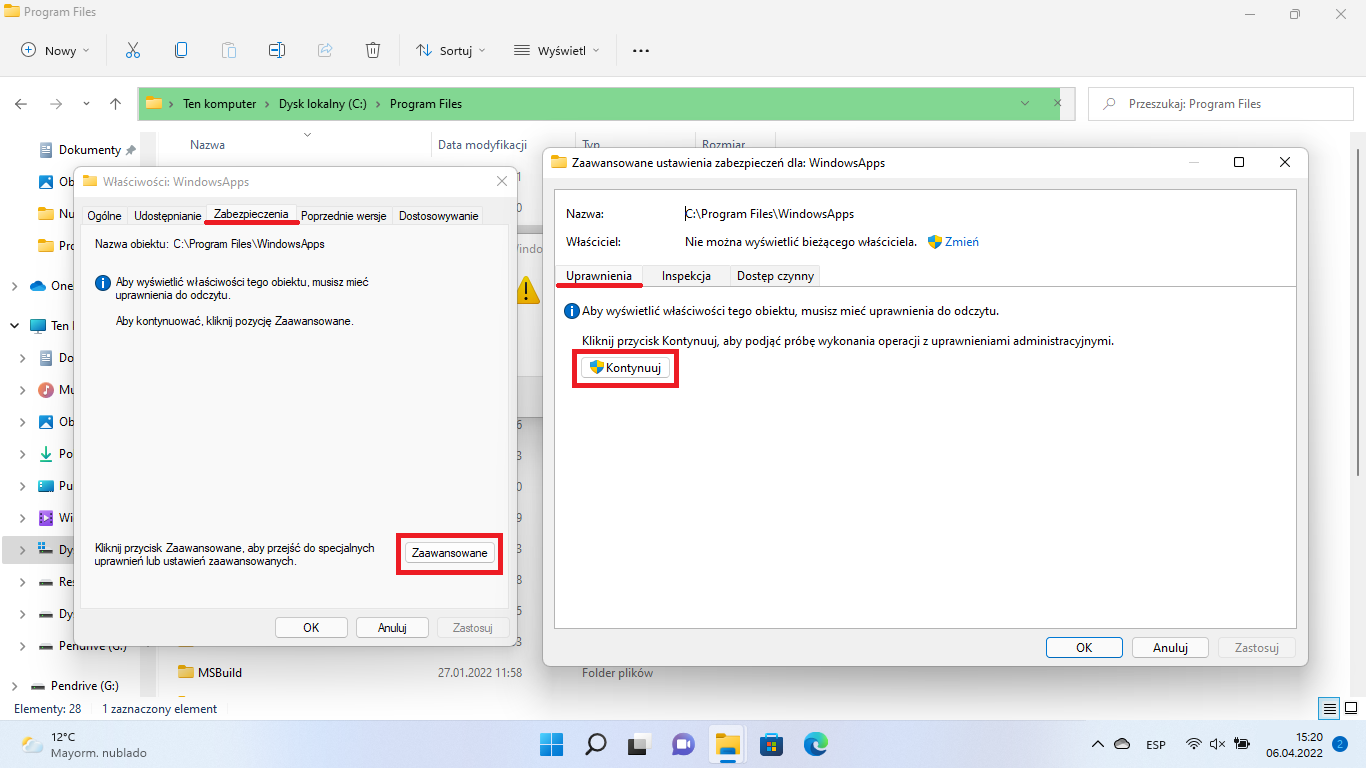Click OK in the Właściwości dialog
Viewport: 1366px width, 768px height.
(x=311, y=628)
